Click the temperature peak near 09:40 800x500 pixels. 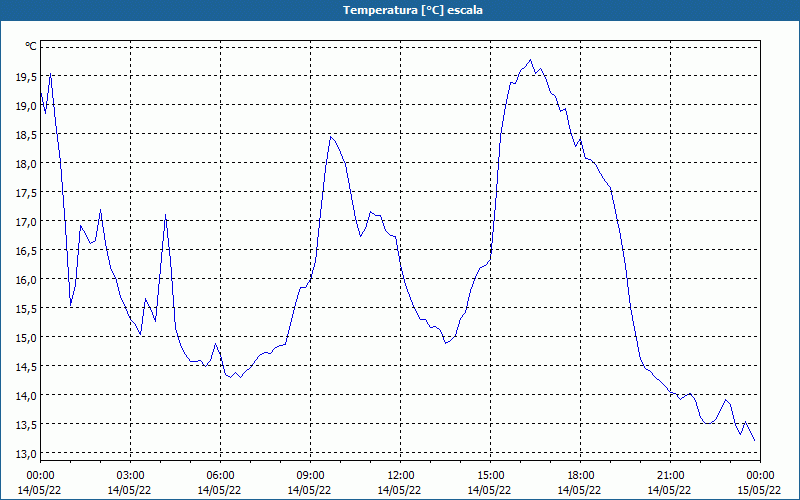point(331,137)
